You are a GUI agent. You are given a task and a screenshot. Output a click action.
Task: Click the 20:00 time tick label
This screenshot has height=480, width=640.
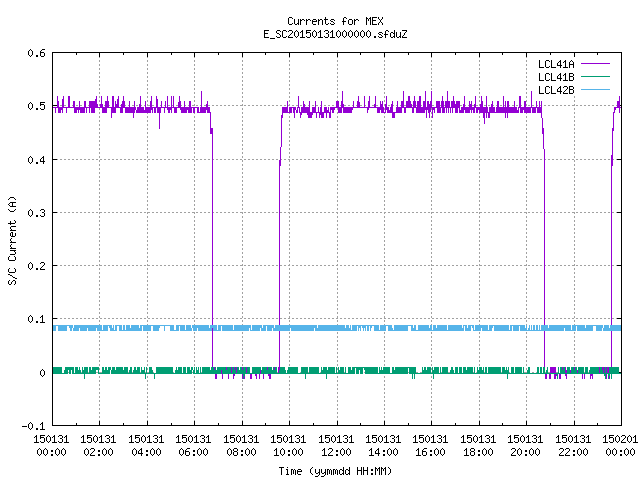[526, 452]
